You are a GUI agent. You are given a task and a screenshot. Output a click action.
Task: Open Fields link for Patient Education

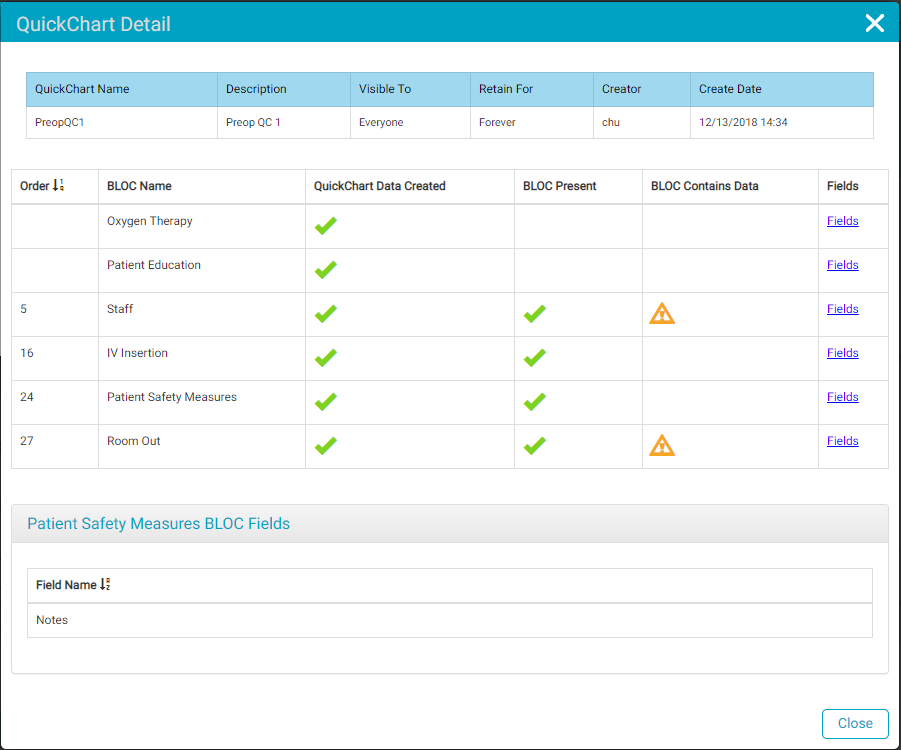(842, 265)
